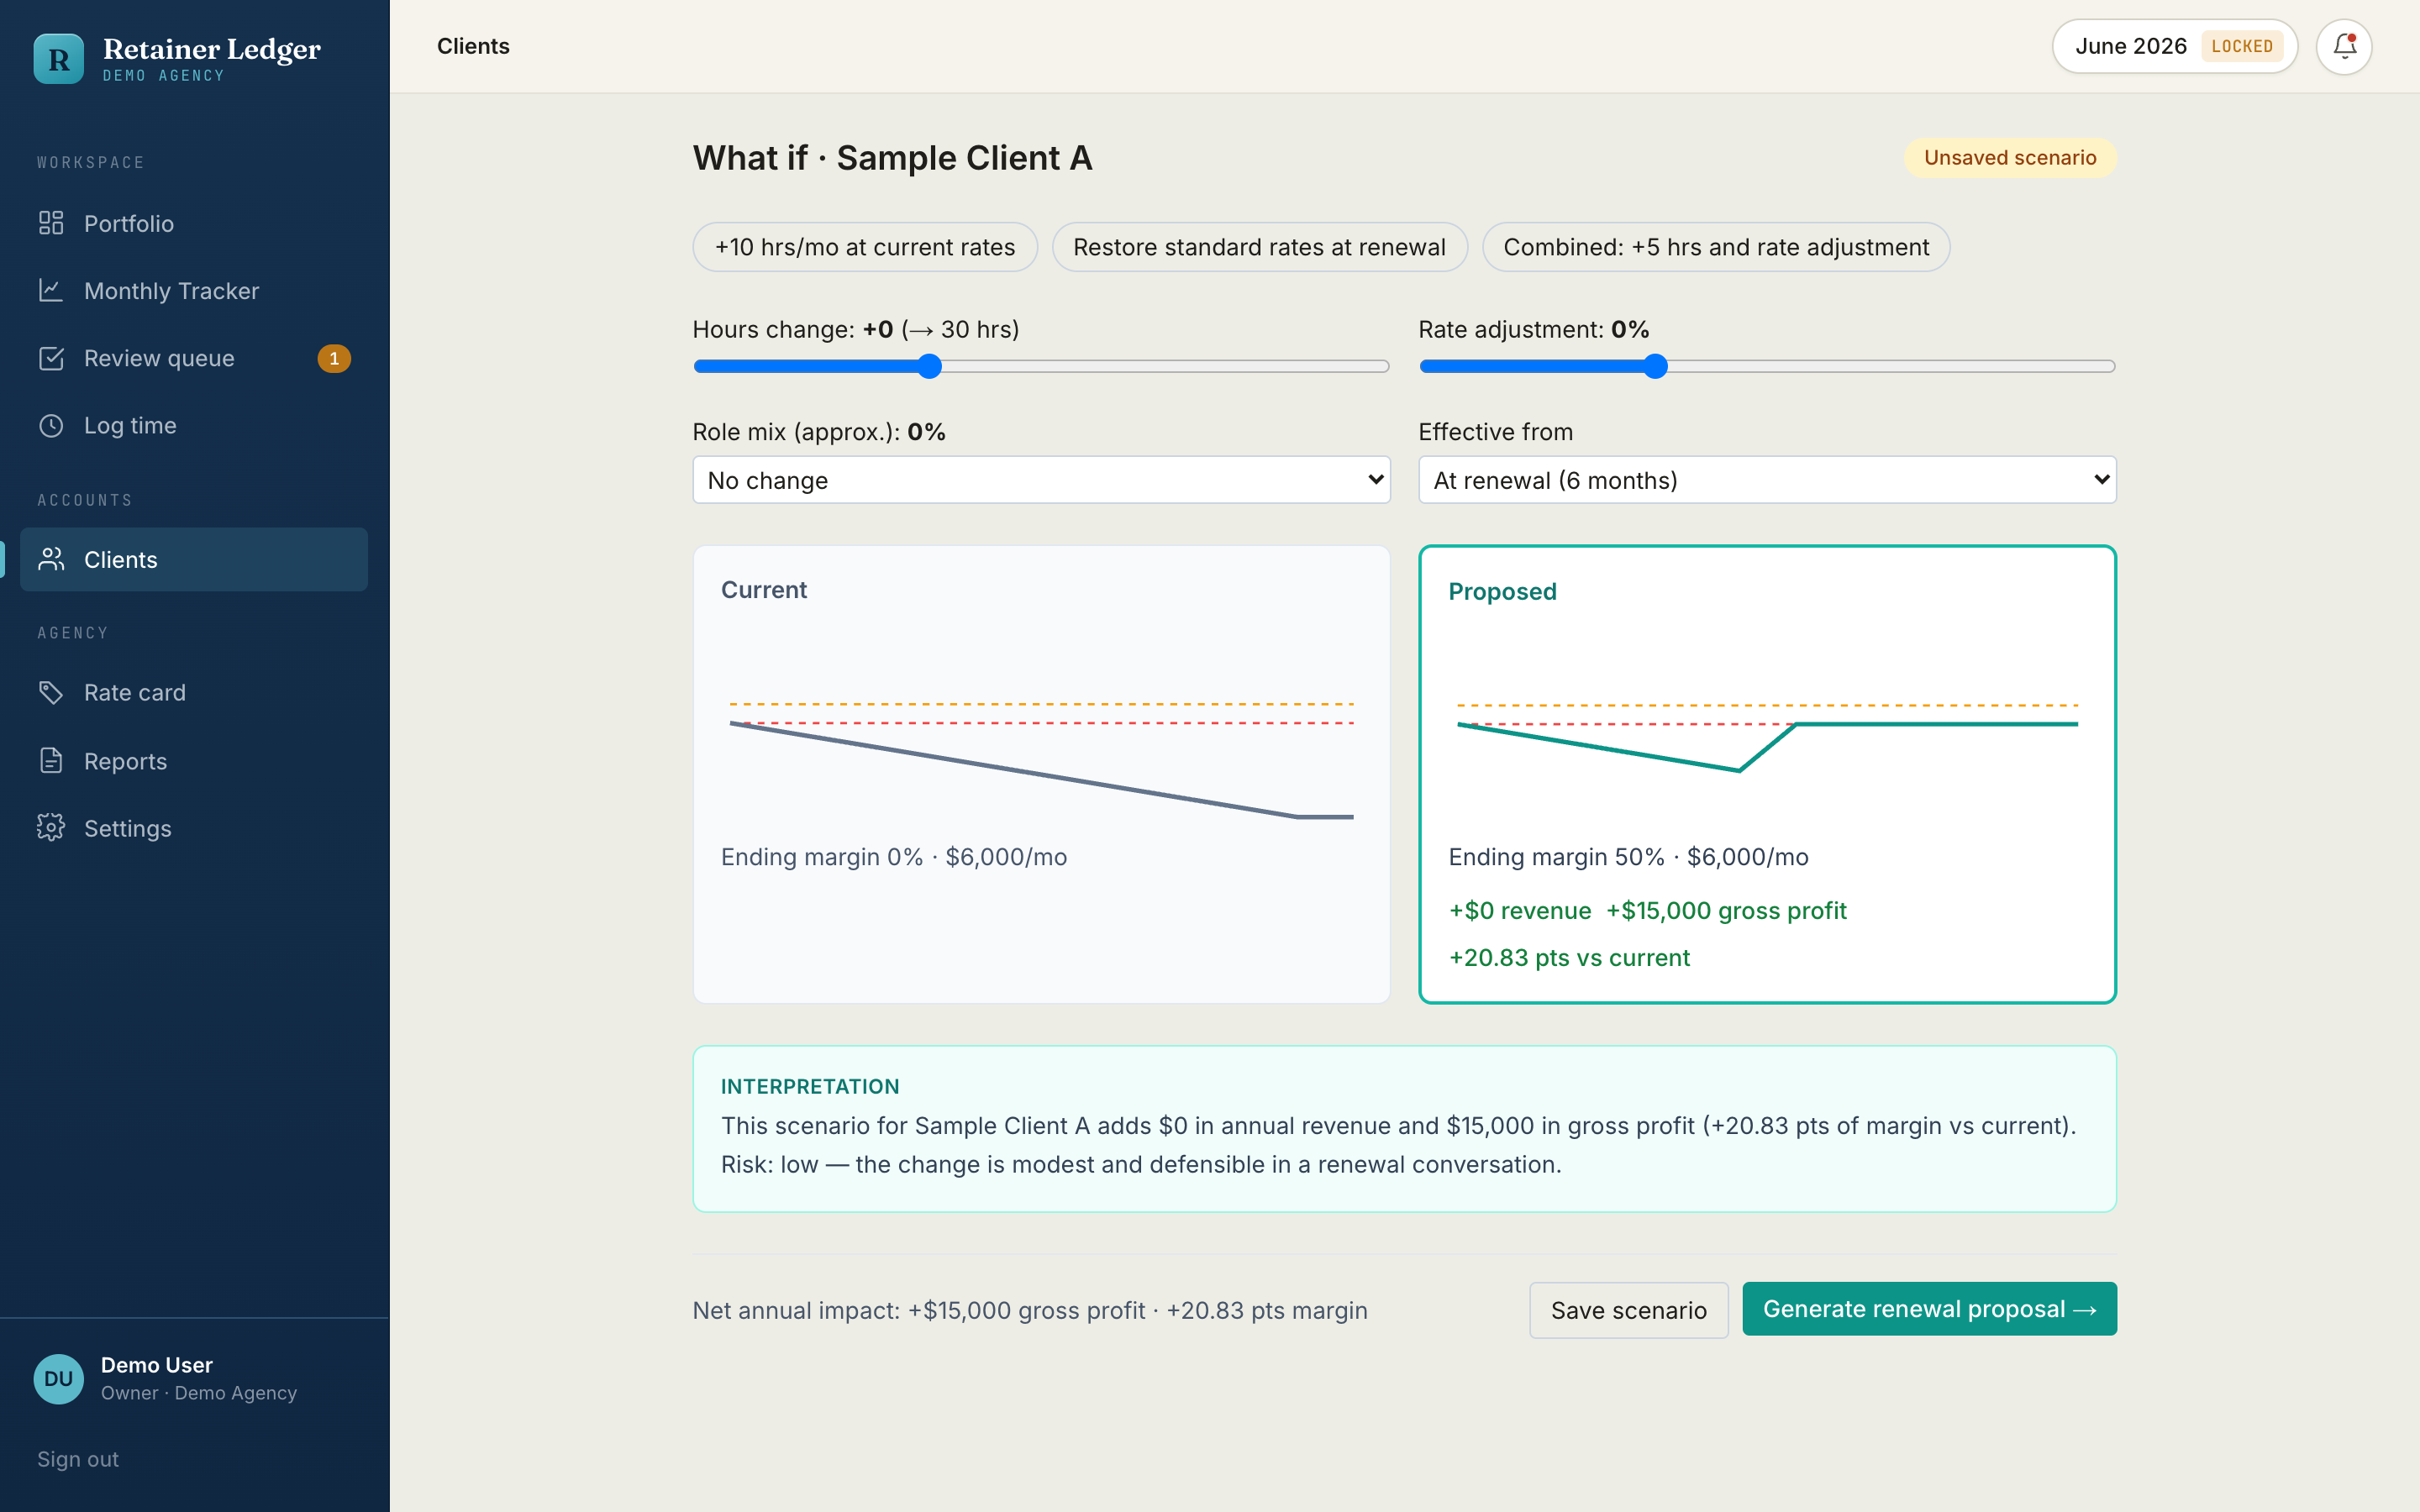
Task: Click the 'What if · Sample Client A' heading
Action: 892,158
